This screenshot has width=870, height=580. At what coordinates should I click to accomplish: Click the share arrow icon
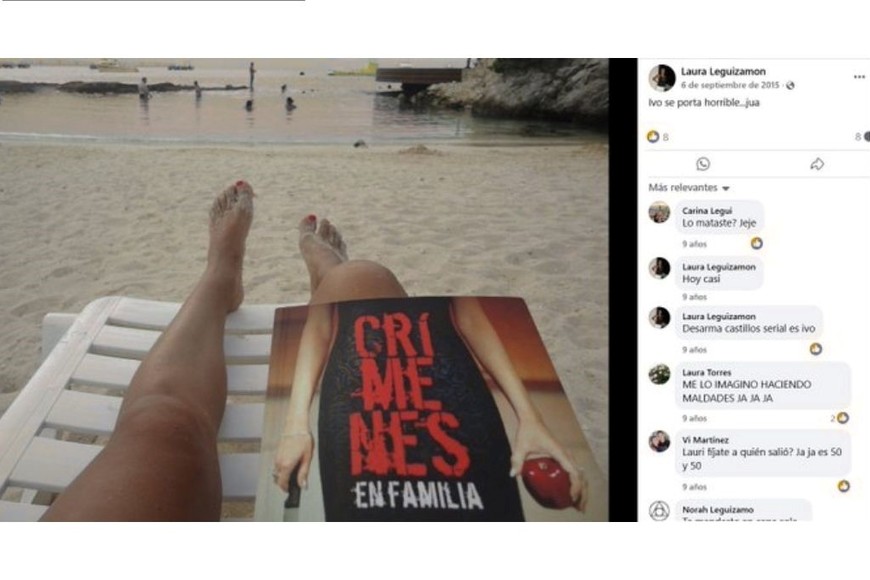click(817, 164)
